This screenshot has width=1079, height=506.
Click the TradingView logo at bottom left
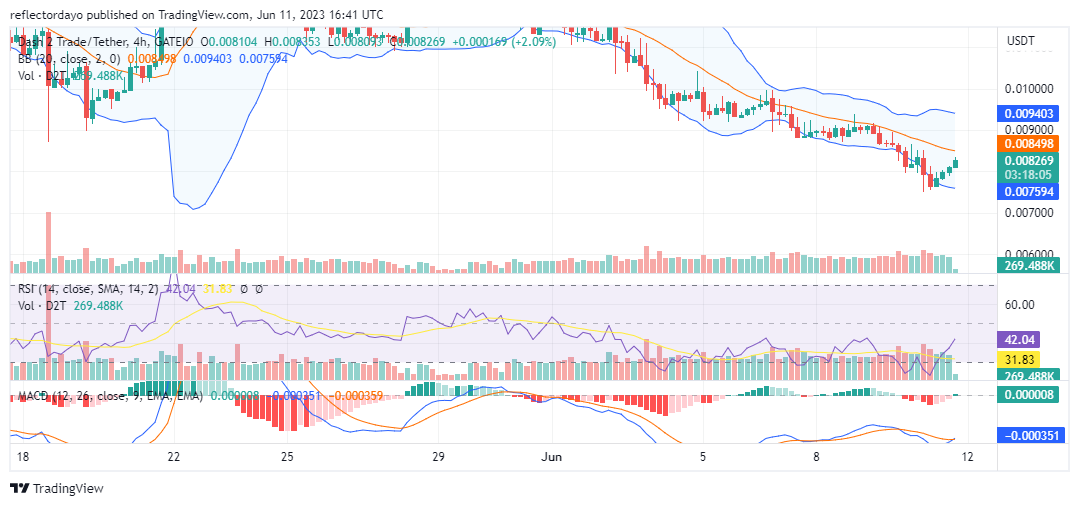56,488
